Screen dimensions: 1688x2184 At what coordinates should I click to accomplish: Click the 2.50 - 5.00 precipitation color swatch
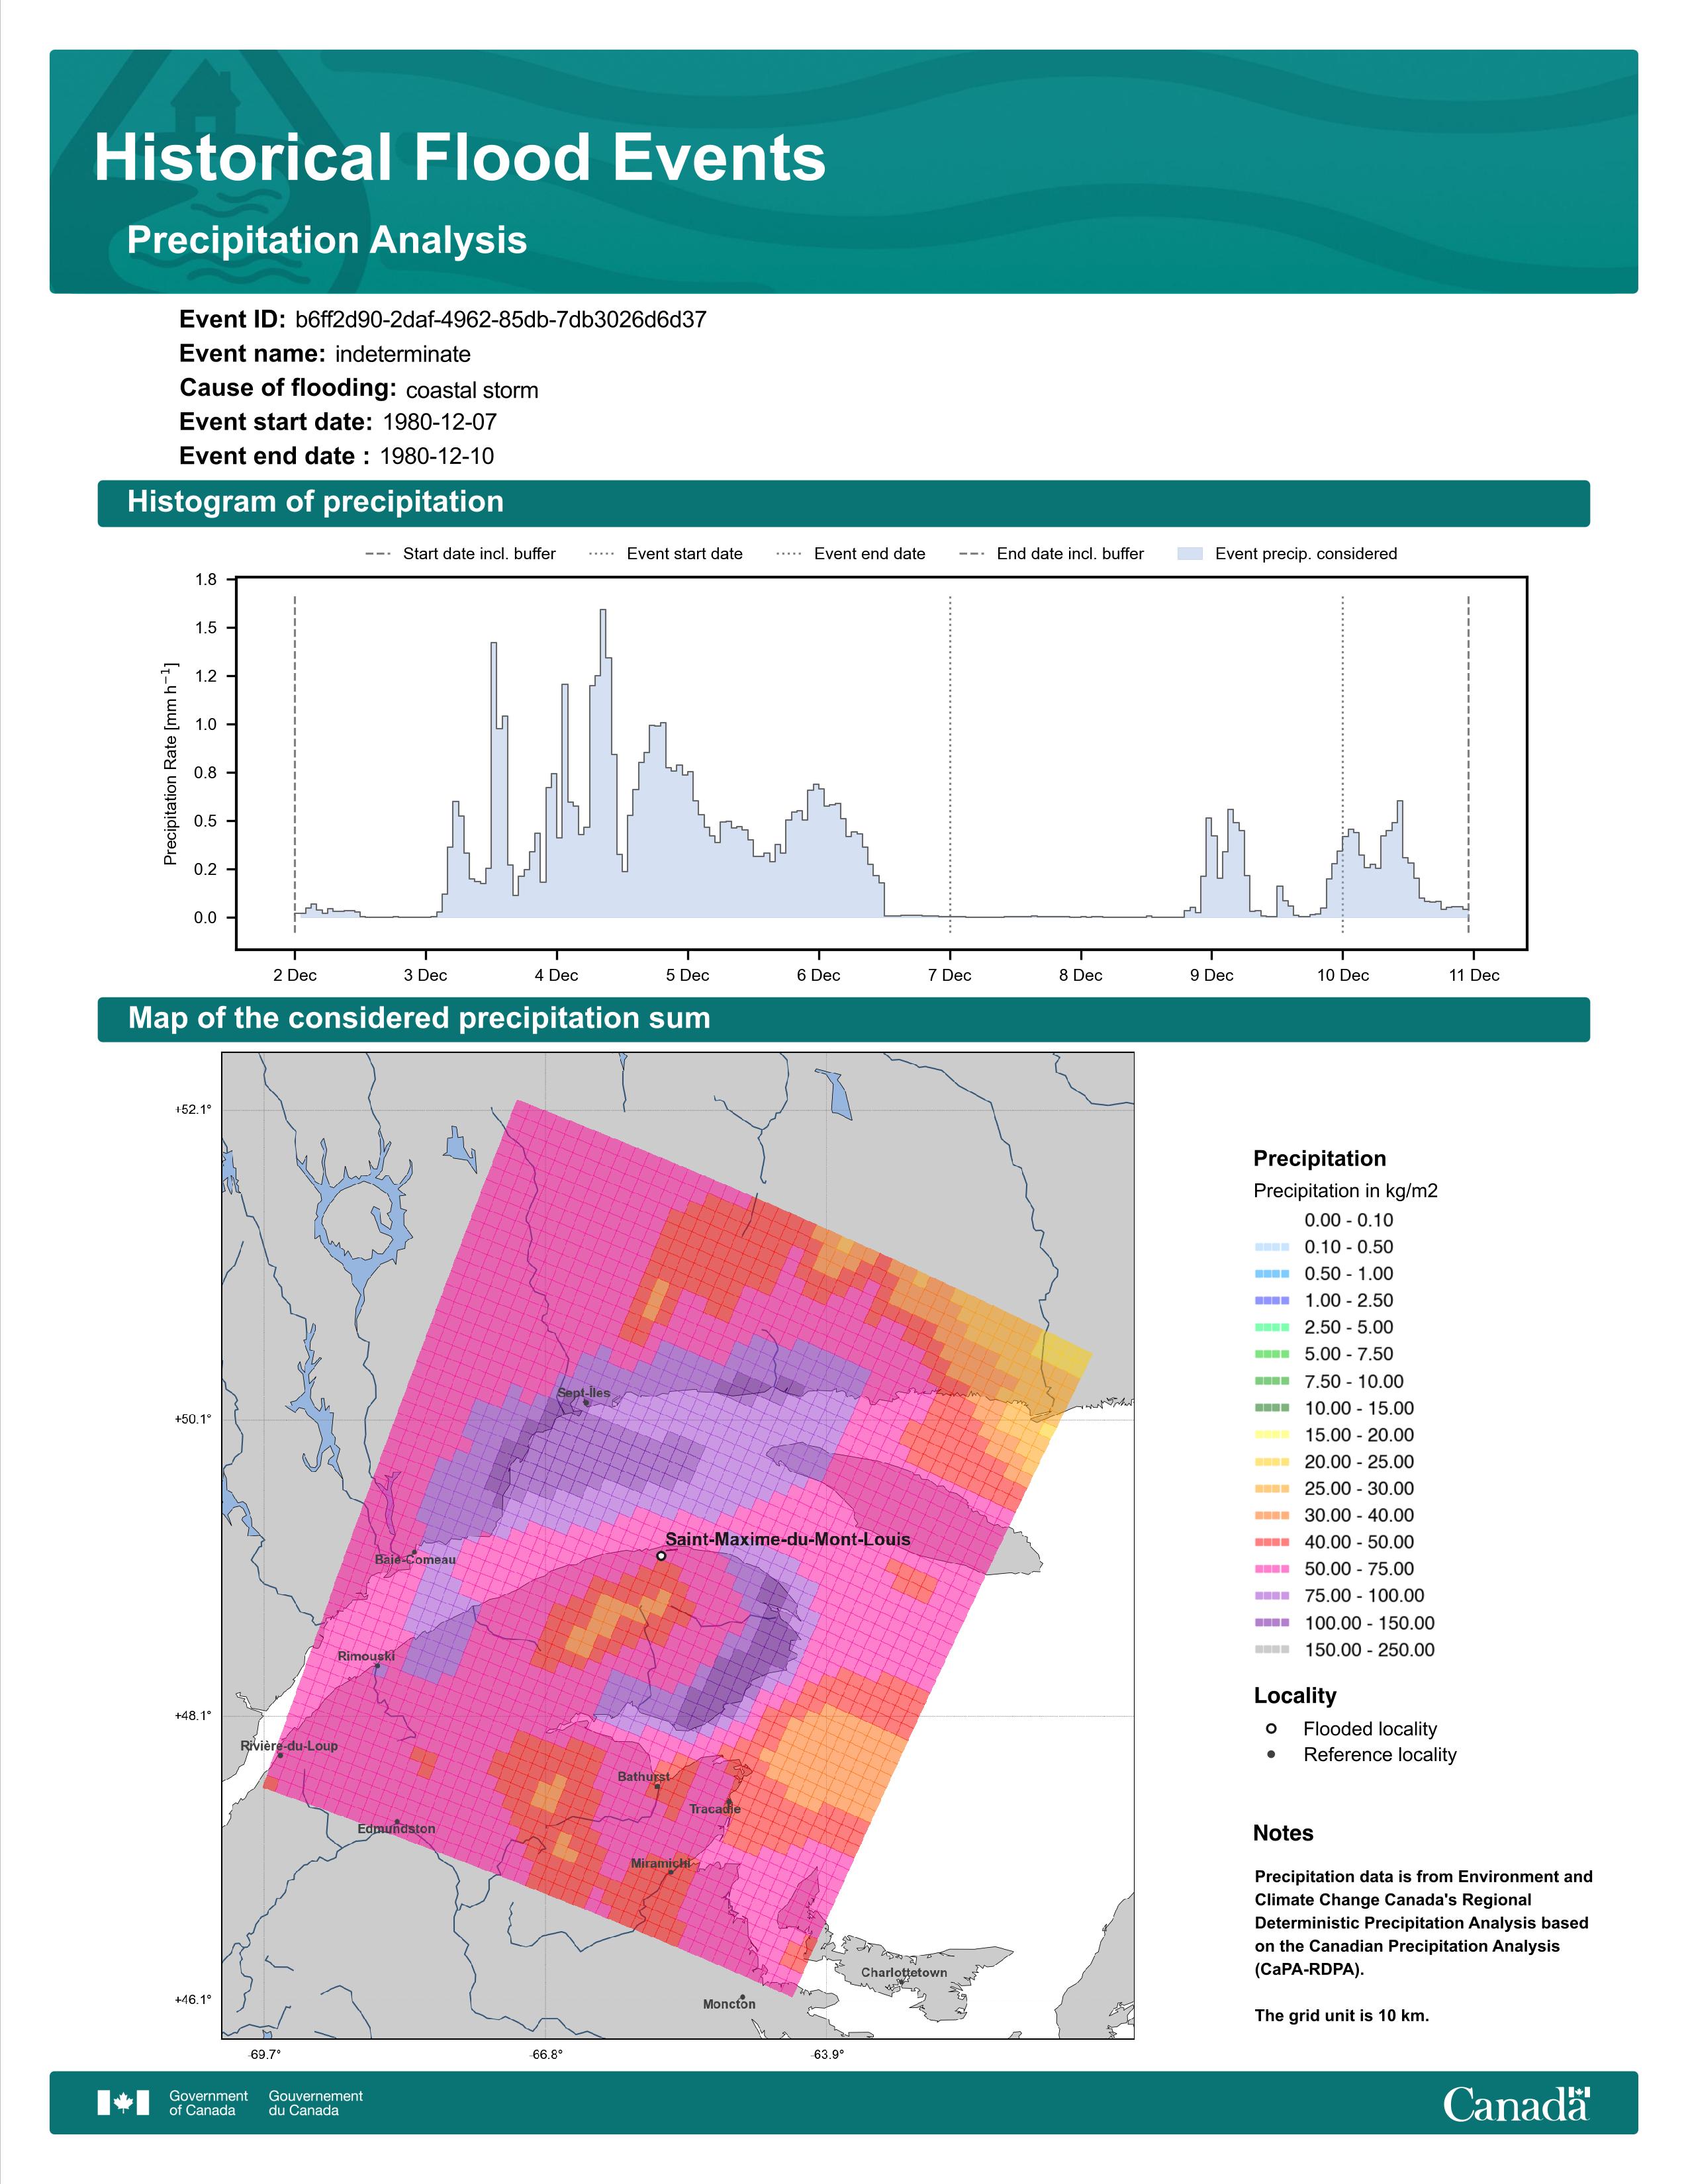tap(1272, 1328)
